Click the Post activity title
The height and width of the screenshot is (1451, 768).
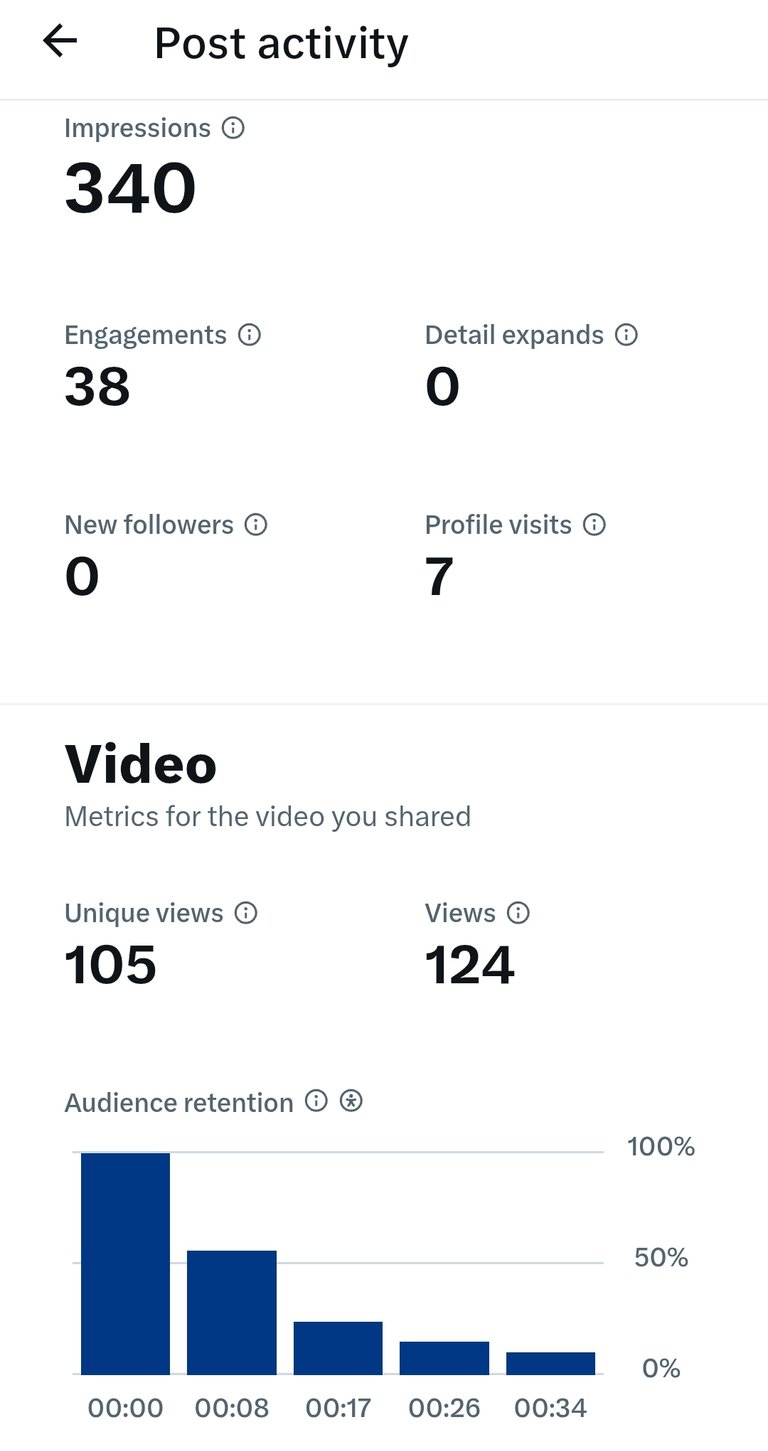281,44
